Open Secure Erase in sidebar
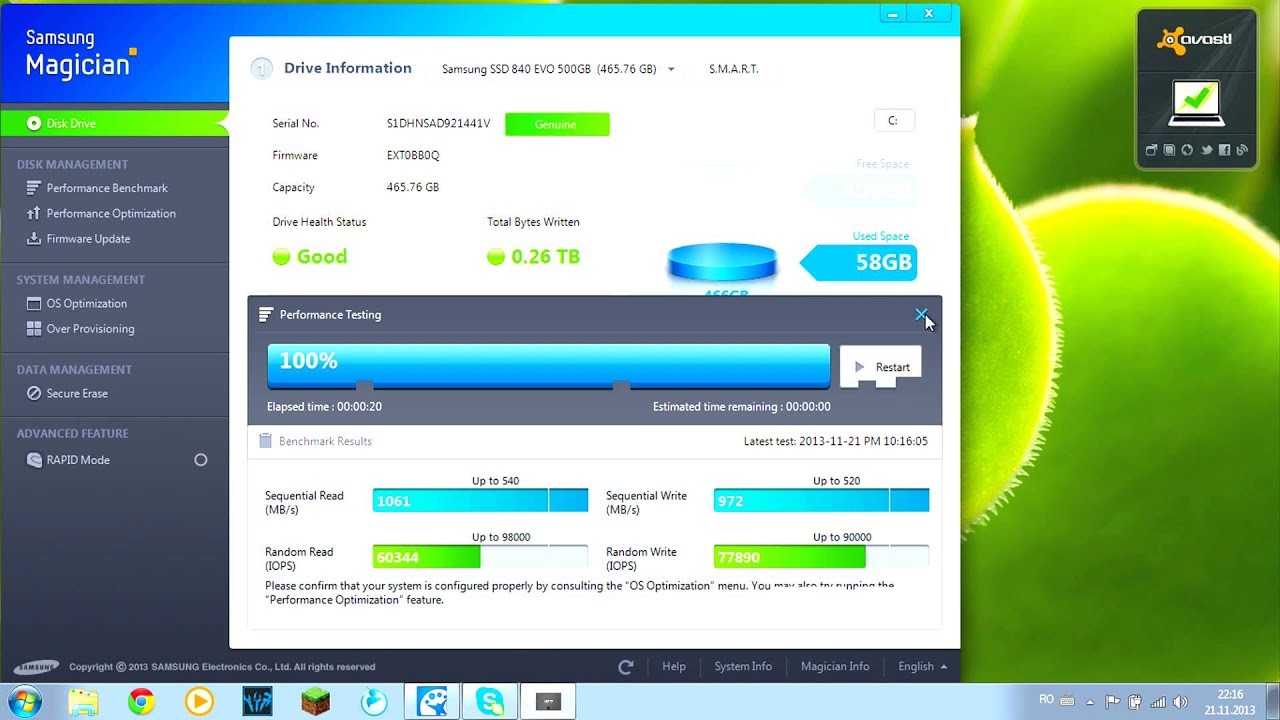Viewport: 1280px width, 720px height. pyautogui.click(x=77, y=393)
